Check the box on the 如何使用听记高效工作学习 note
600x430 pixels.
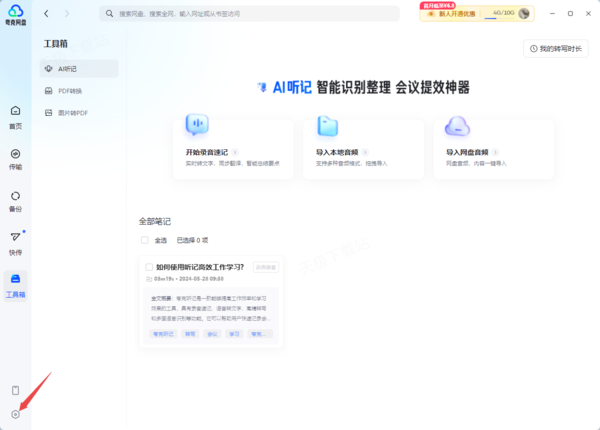click(x=149, y=267)
